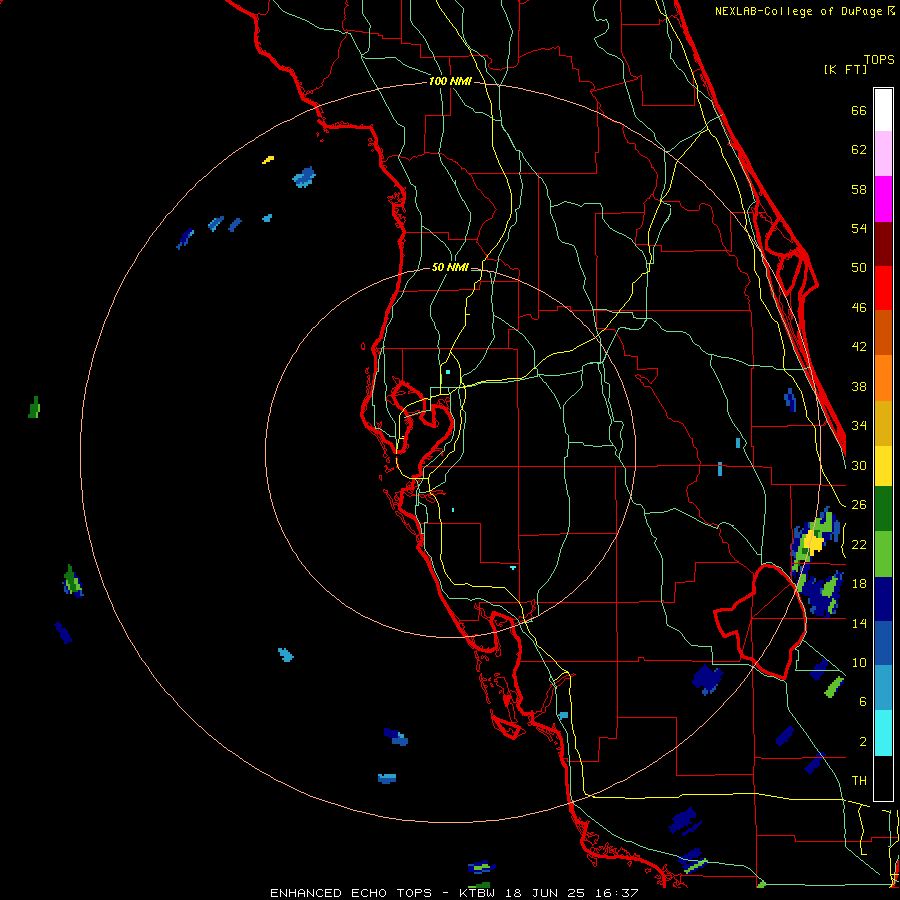Click the 66 value on the scale

(859, 110)
